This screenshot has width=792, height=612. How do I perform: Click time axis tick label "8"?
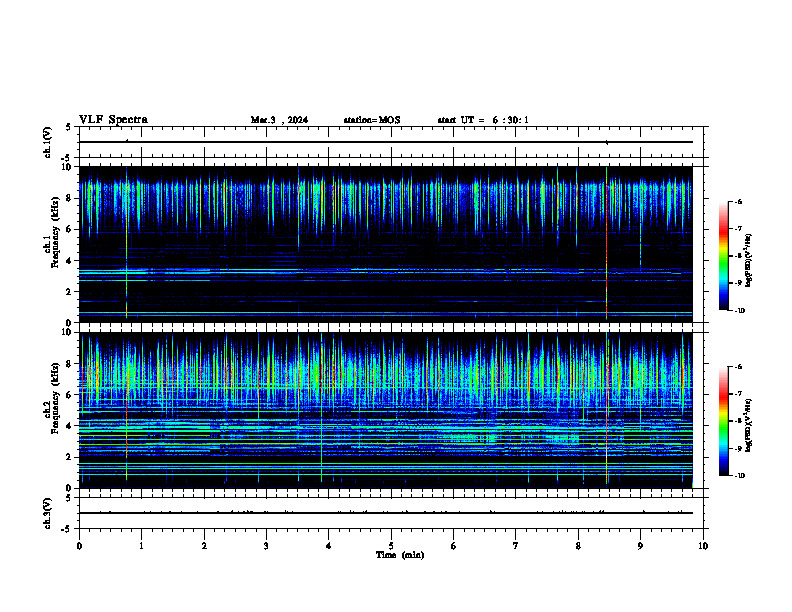coord(578,546)
